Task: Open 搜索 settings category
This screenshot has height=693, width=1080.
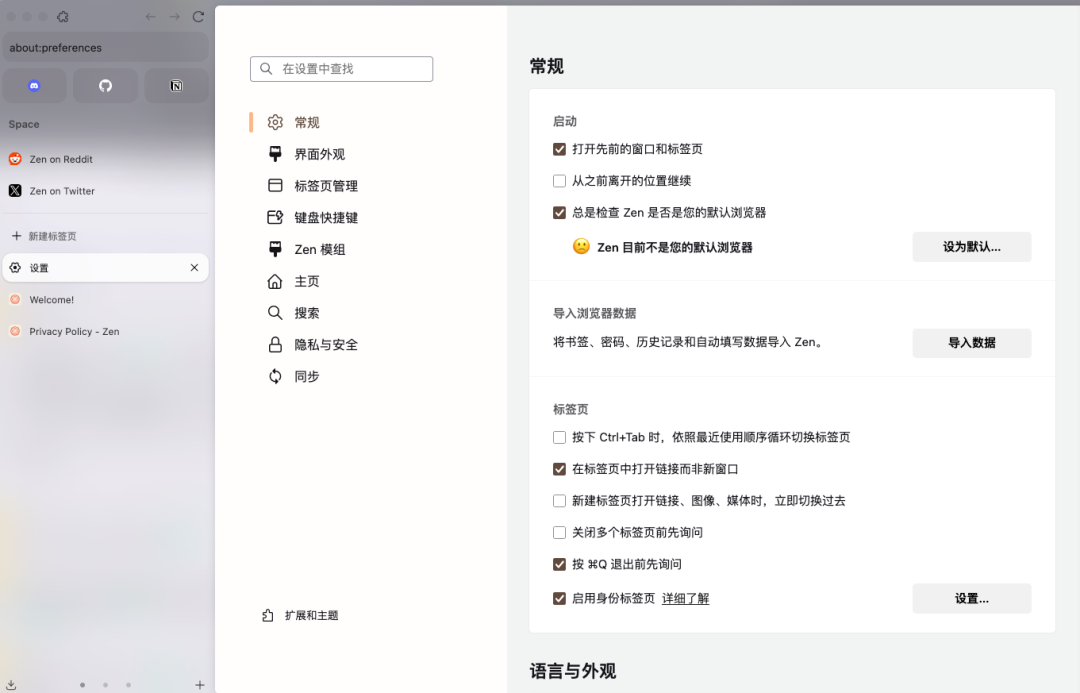Action: click(342, 313)
